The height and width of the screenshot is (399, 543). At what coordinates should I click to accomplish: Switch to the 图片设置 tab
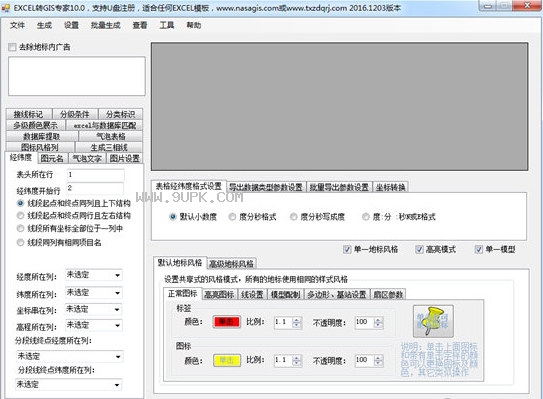coord(124,158)
